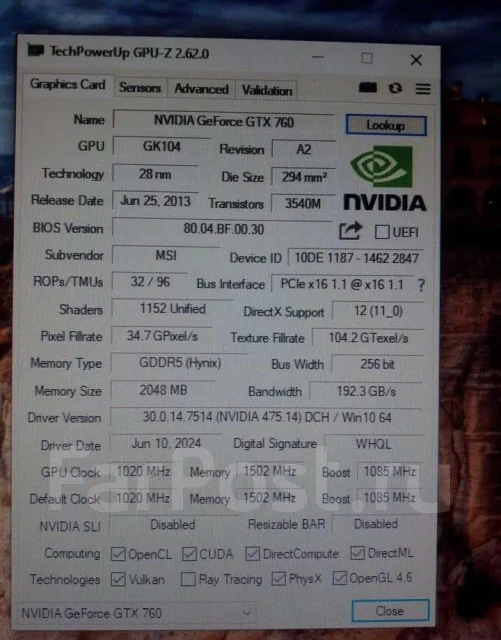
Task: Click the GPU field GK104
Action: (162, 147)
